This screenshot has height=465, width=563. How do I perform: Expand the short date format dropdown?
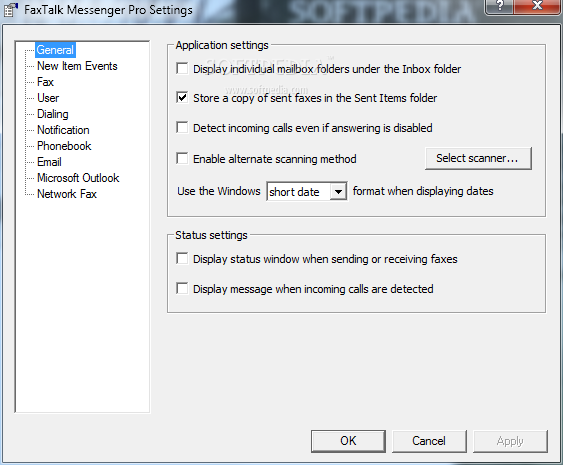click(x=338, y=191)
